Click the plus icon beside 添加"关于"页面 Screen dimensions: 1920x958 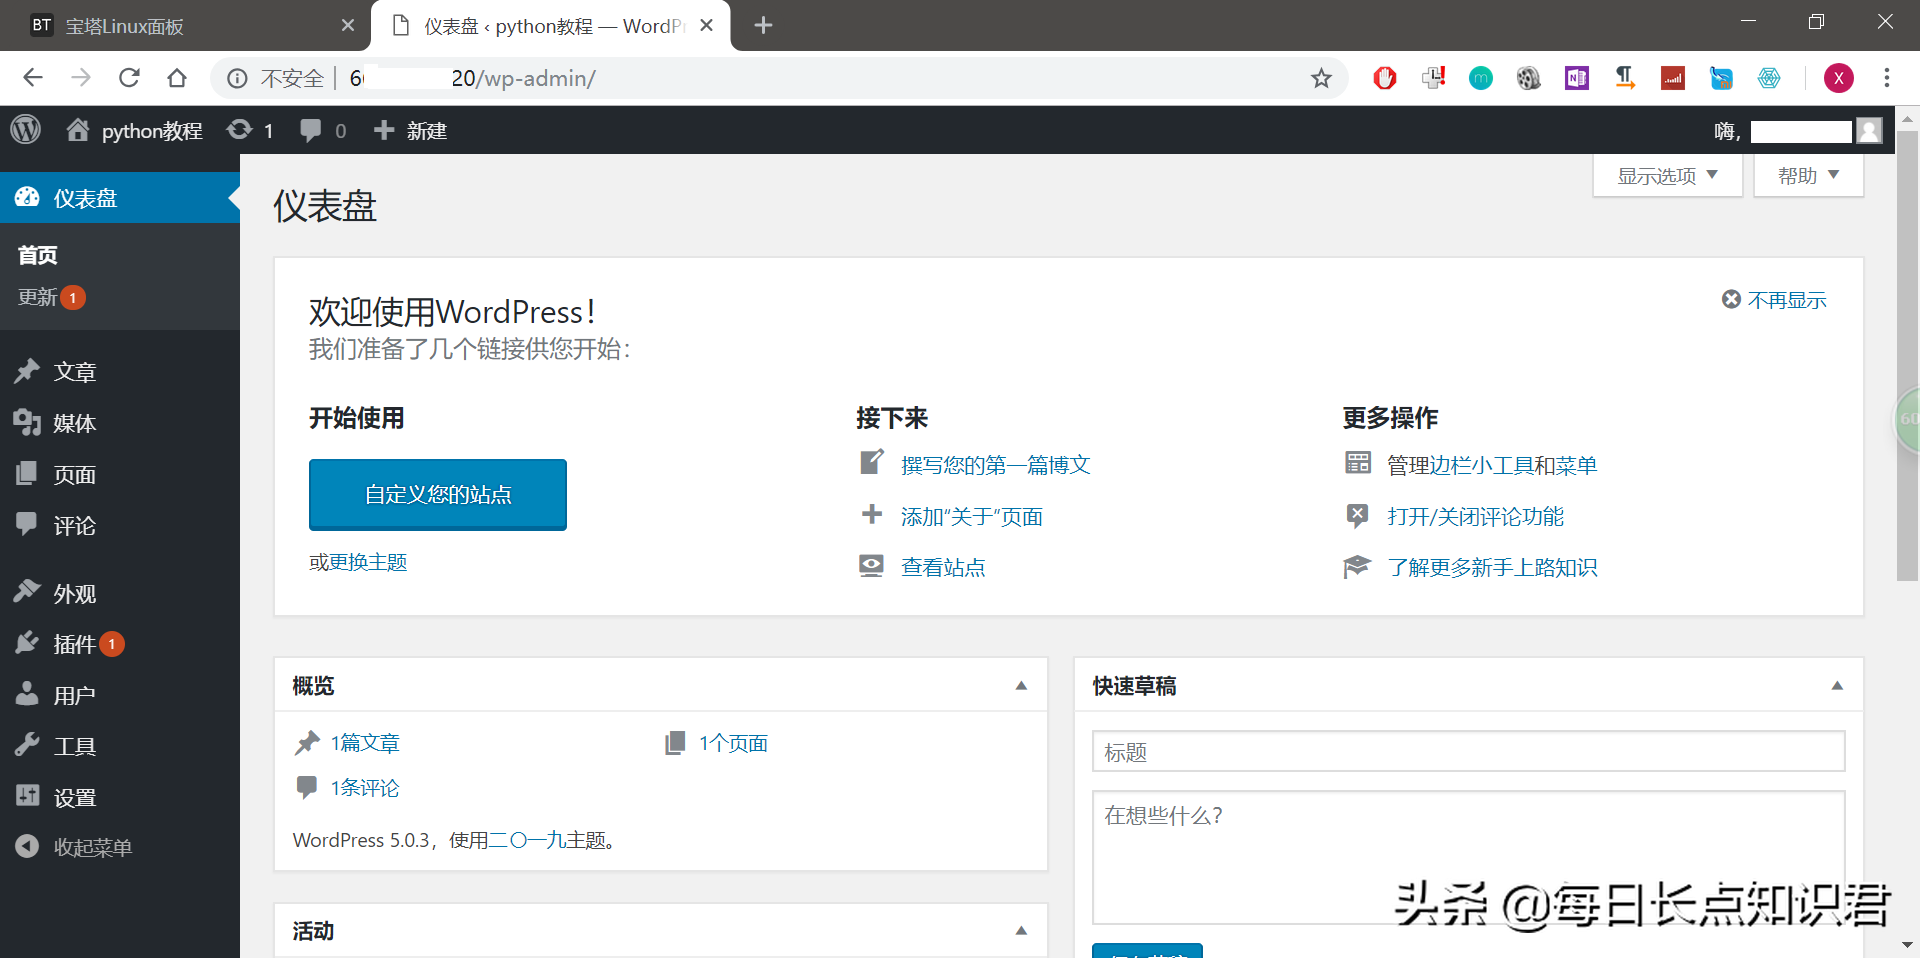click(x=872, y=515)
